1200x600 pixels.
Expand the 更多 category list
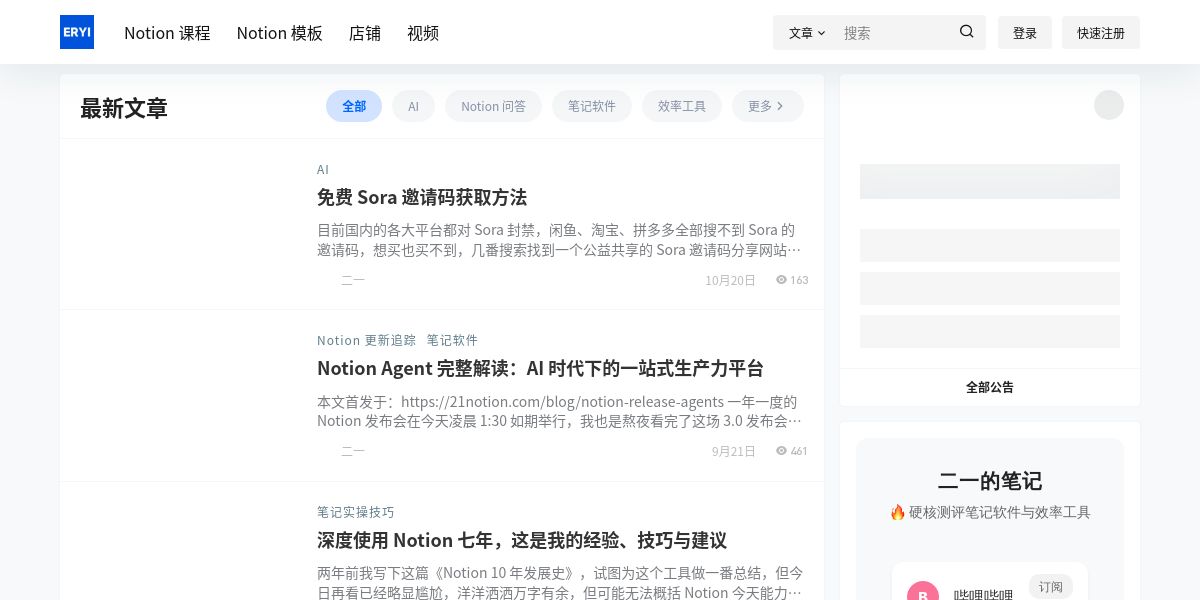coord(767,106)
